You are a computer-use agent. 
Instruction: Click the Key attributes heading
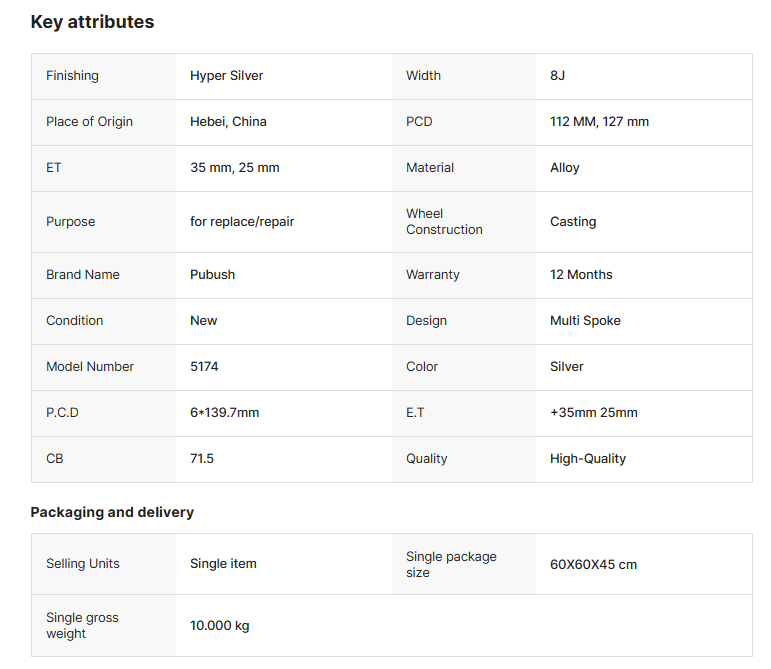pos(92,22)
